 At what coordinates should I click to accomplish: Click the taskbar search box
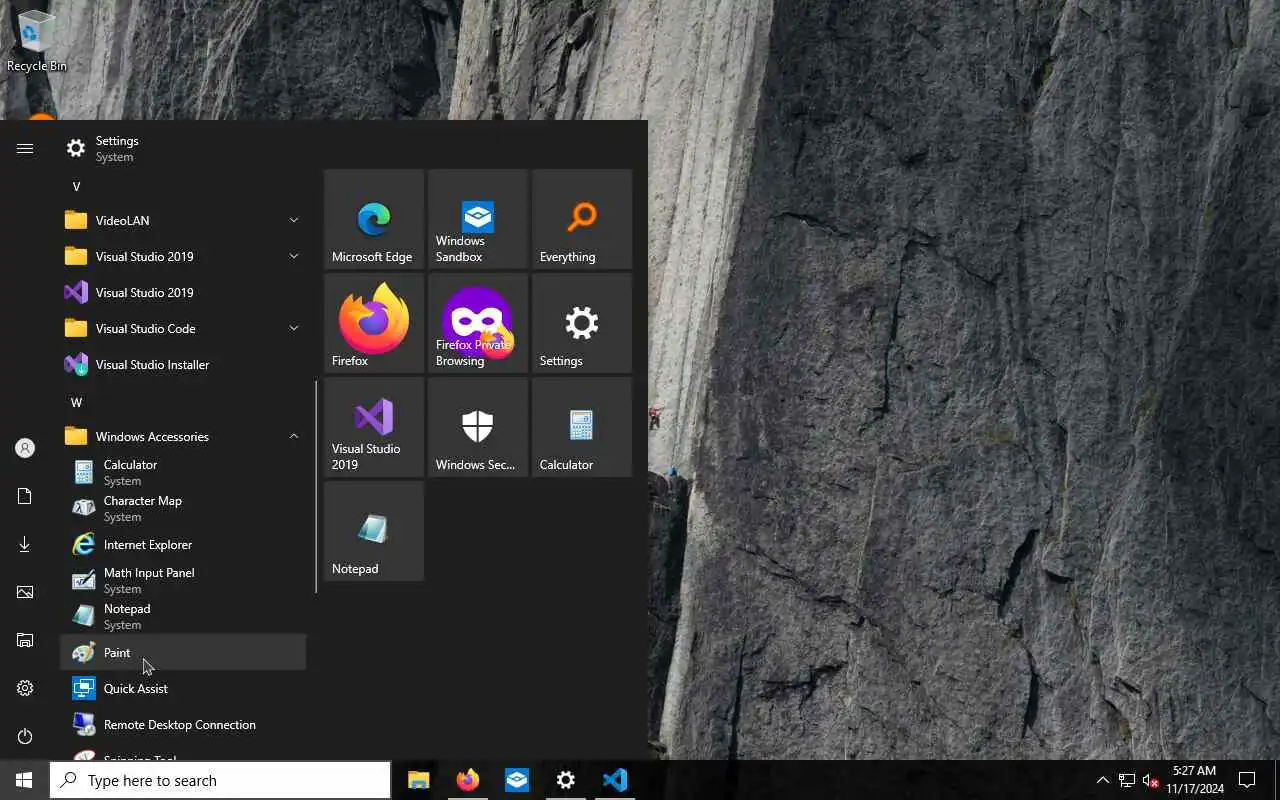(x=220, y=780)
